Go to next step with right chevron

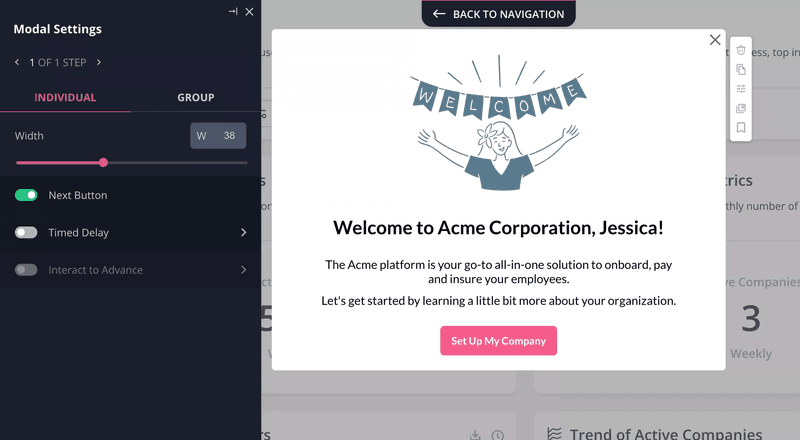coord(98,63)
